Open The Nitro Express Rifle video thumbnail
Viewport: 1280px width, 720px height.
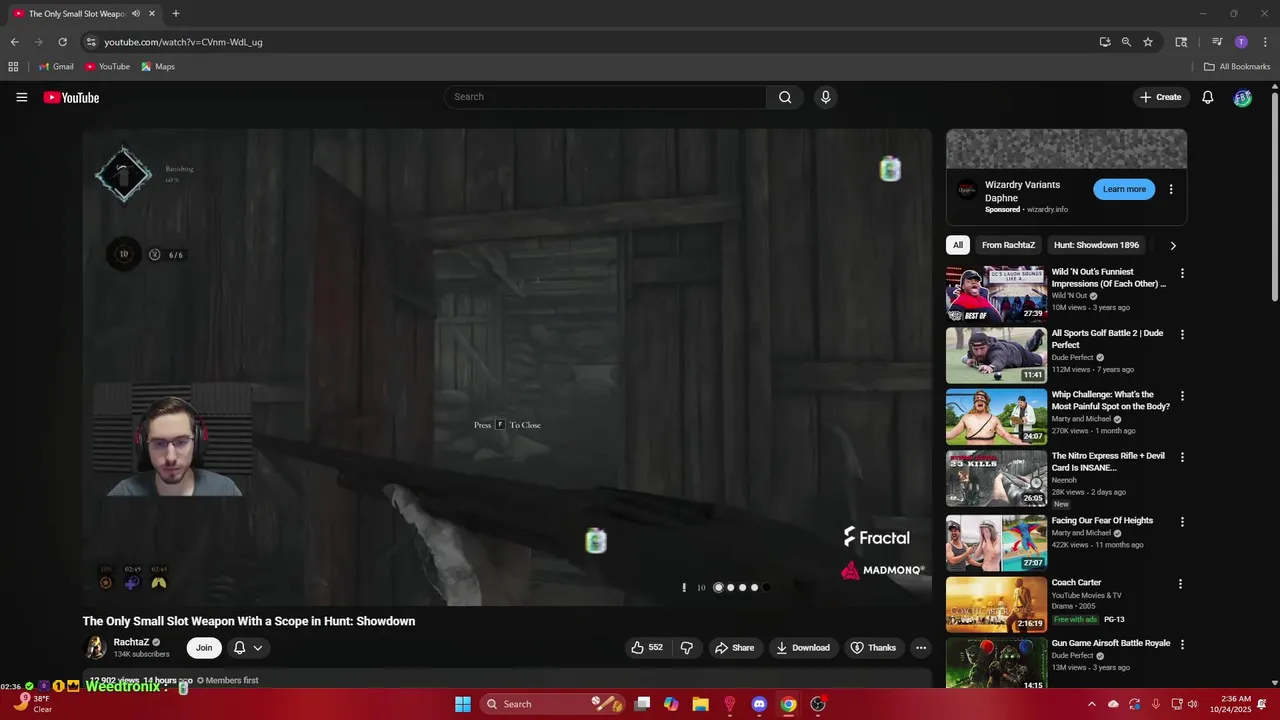[996, 478]
